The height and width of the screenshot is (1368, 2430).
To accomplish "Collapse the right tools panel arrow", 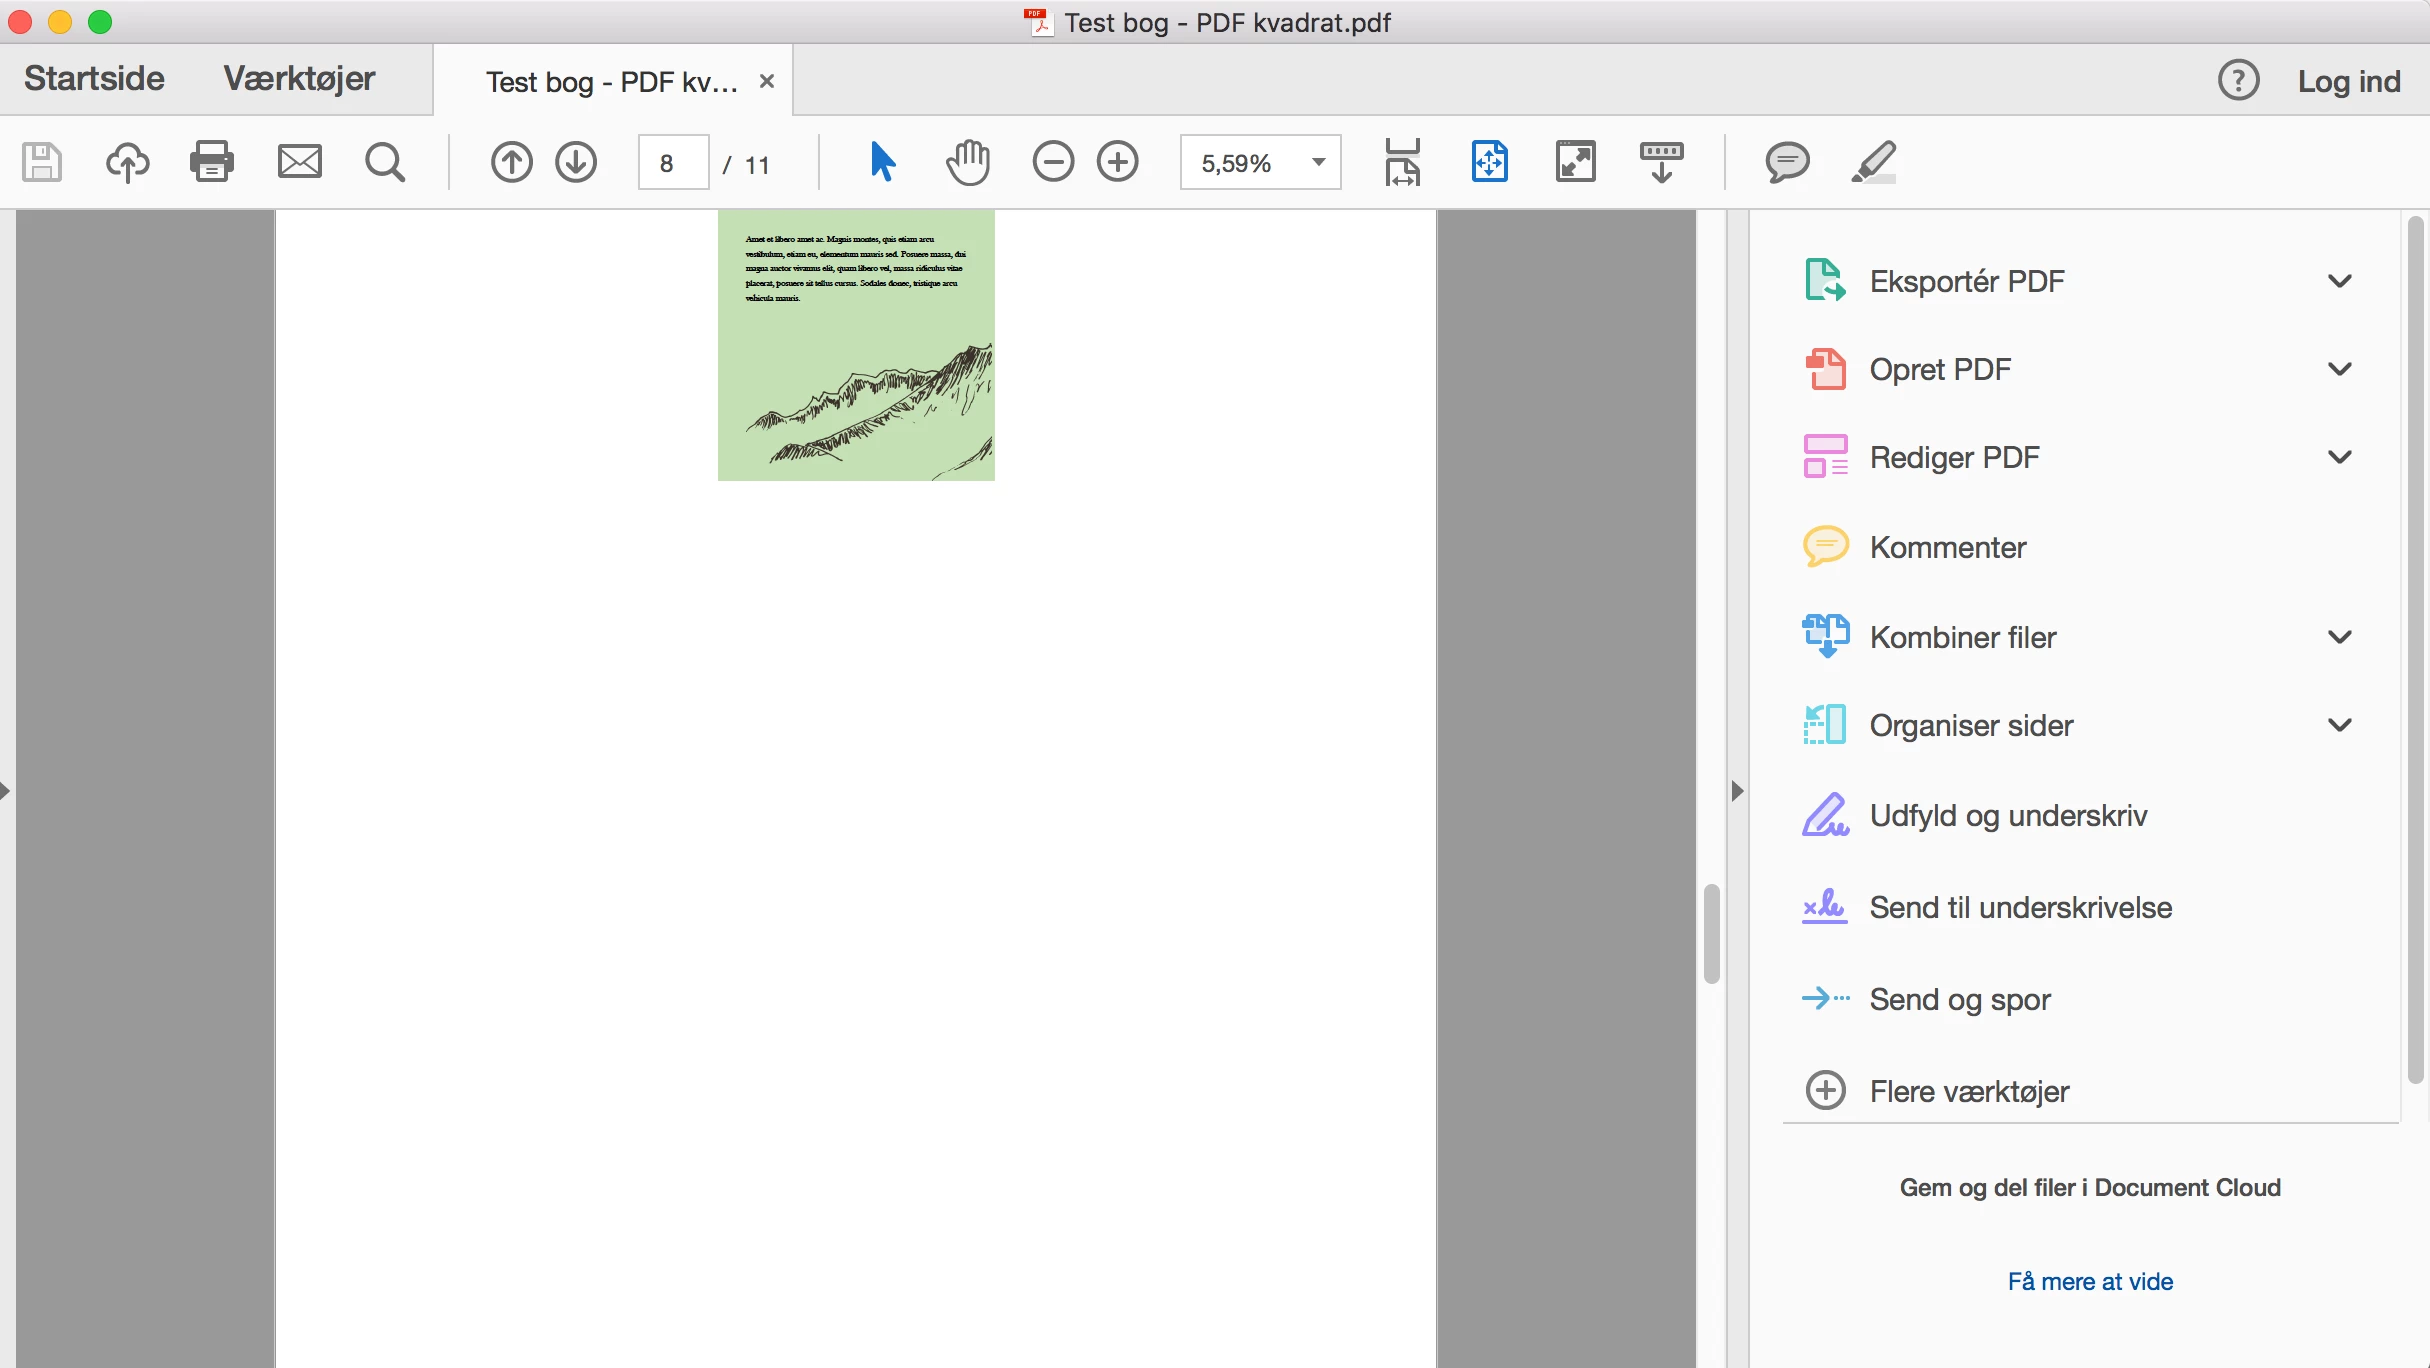I will click(1737, 791).
